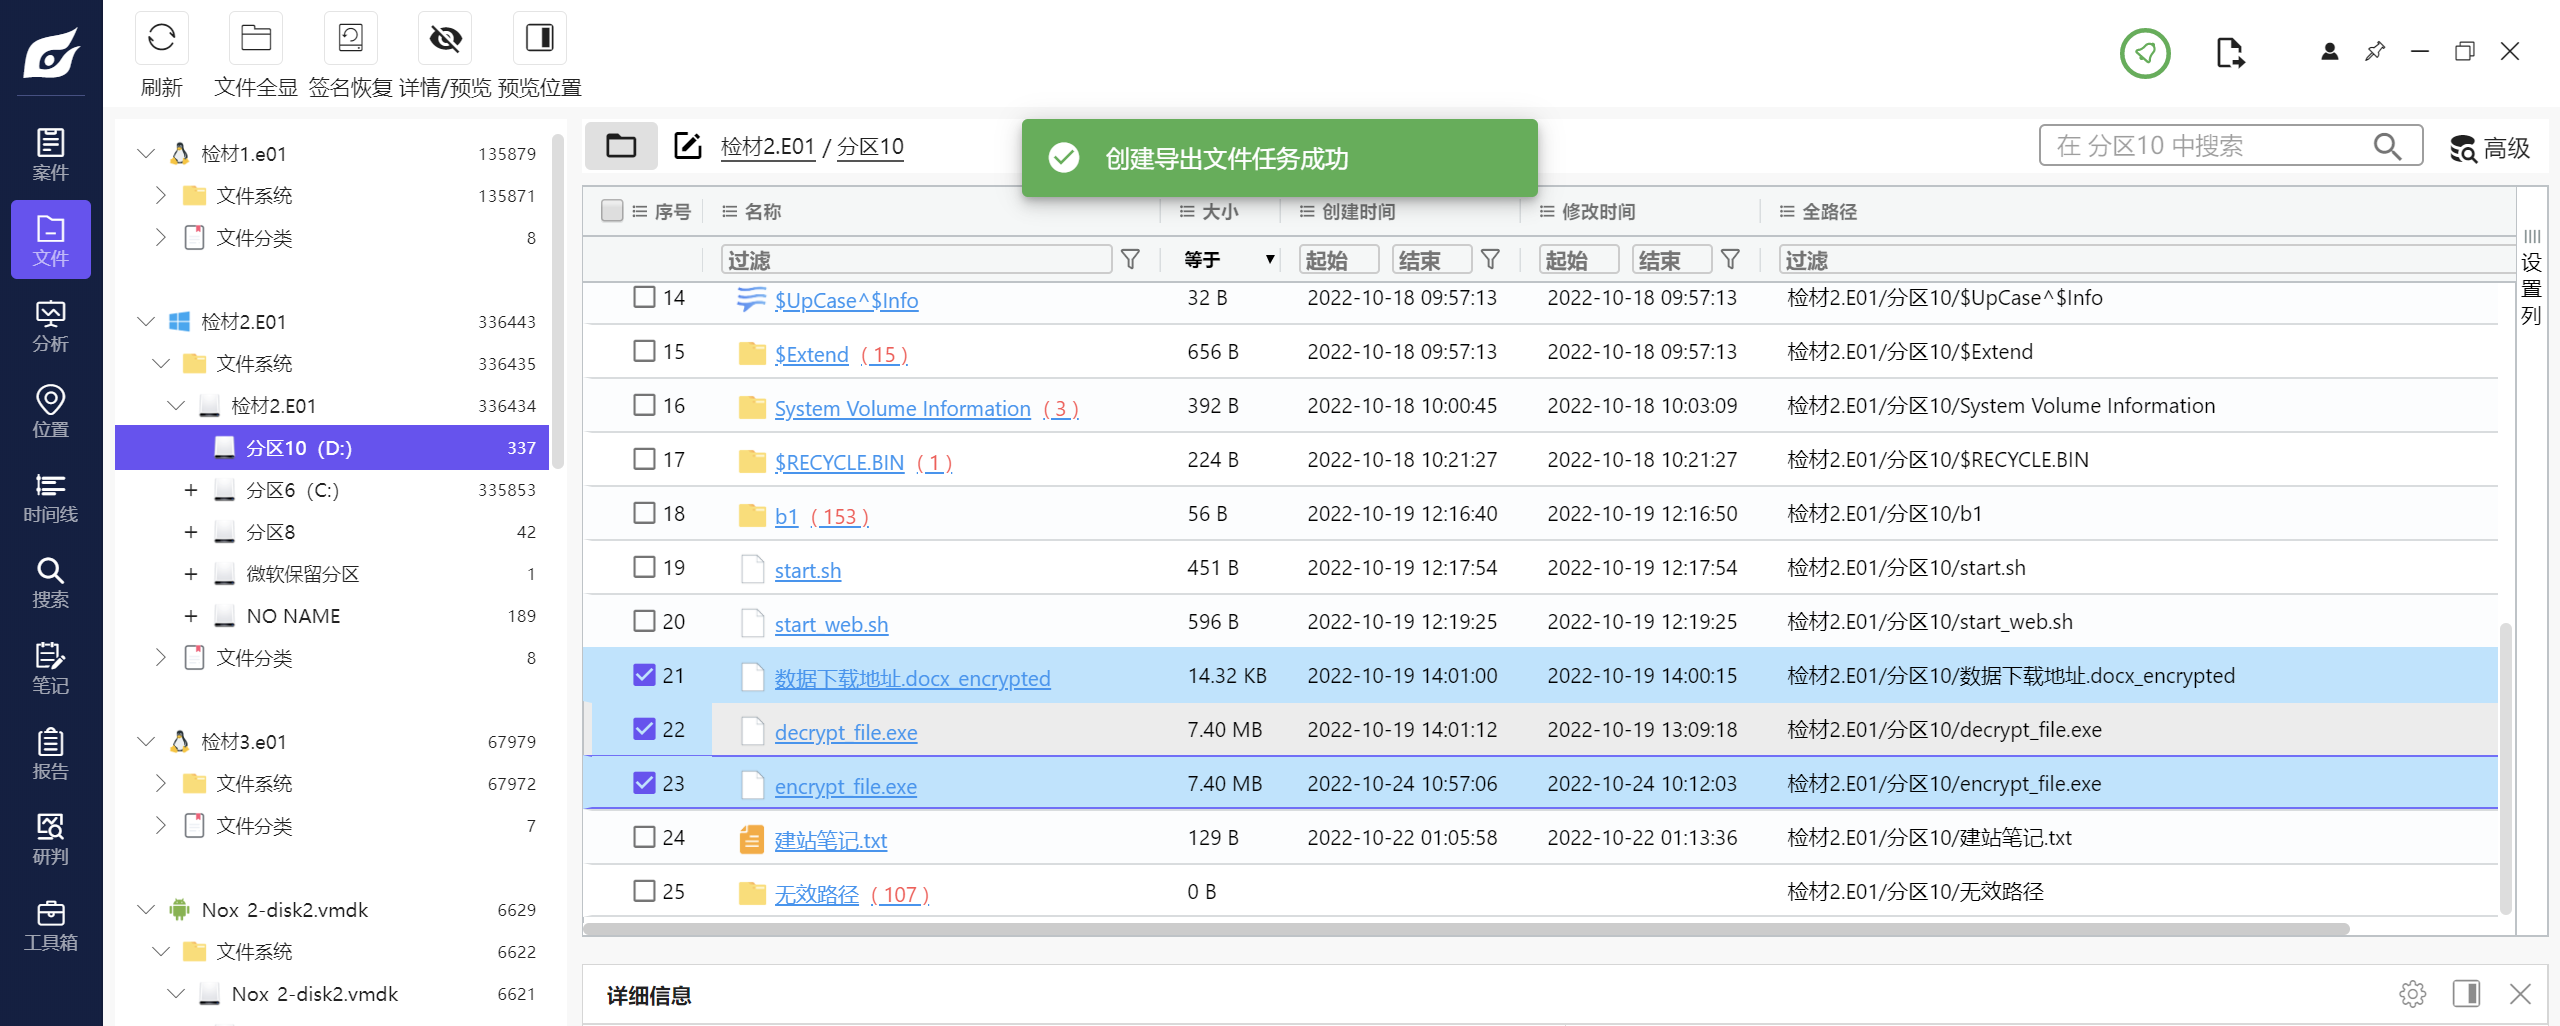Screen dimensions: 2560x1026
Task: Open the decrypt_file.exe file link
Action: 845,732
